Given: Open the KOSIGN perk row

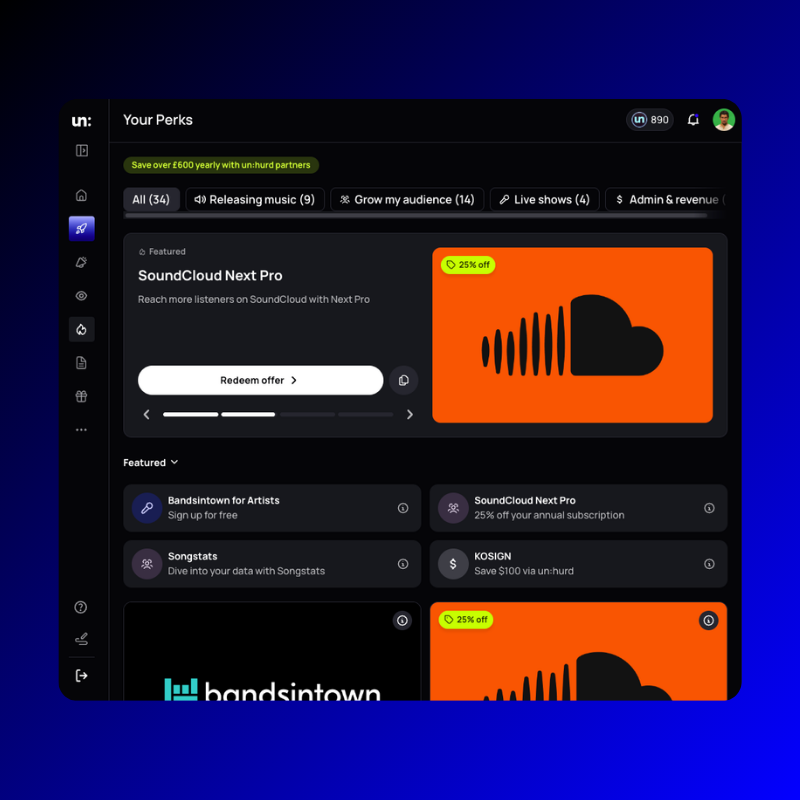Looking at the screenshot, I should pos(578,564).
